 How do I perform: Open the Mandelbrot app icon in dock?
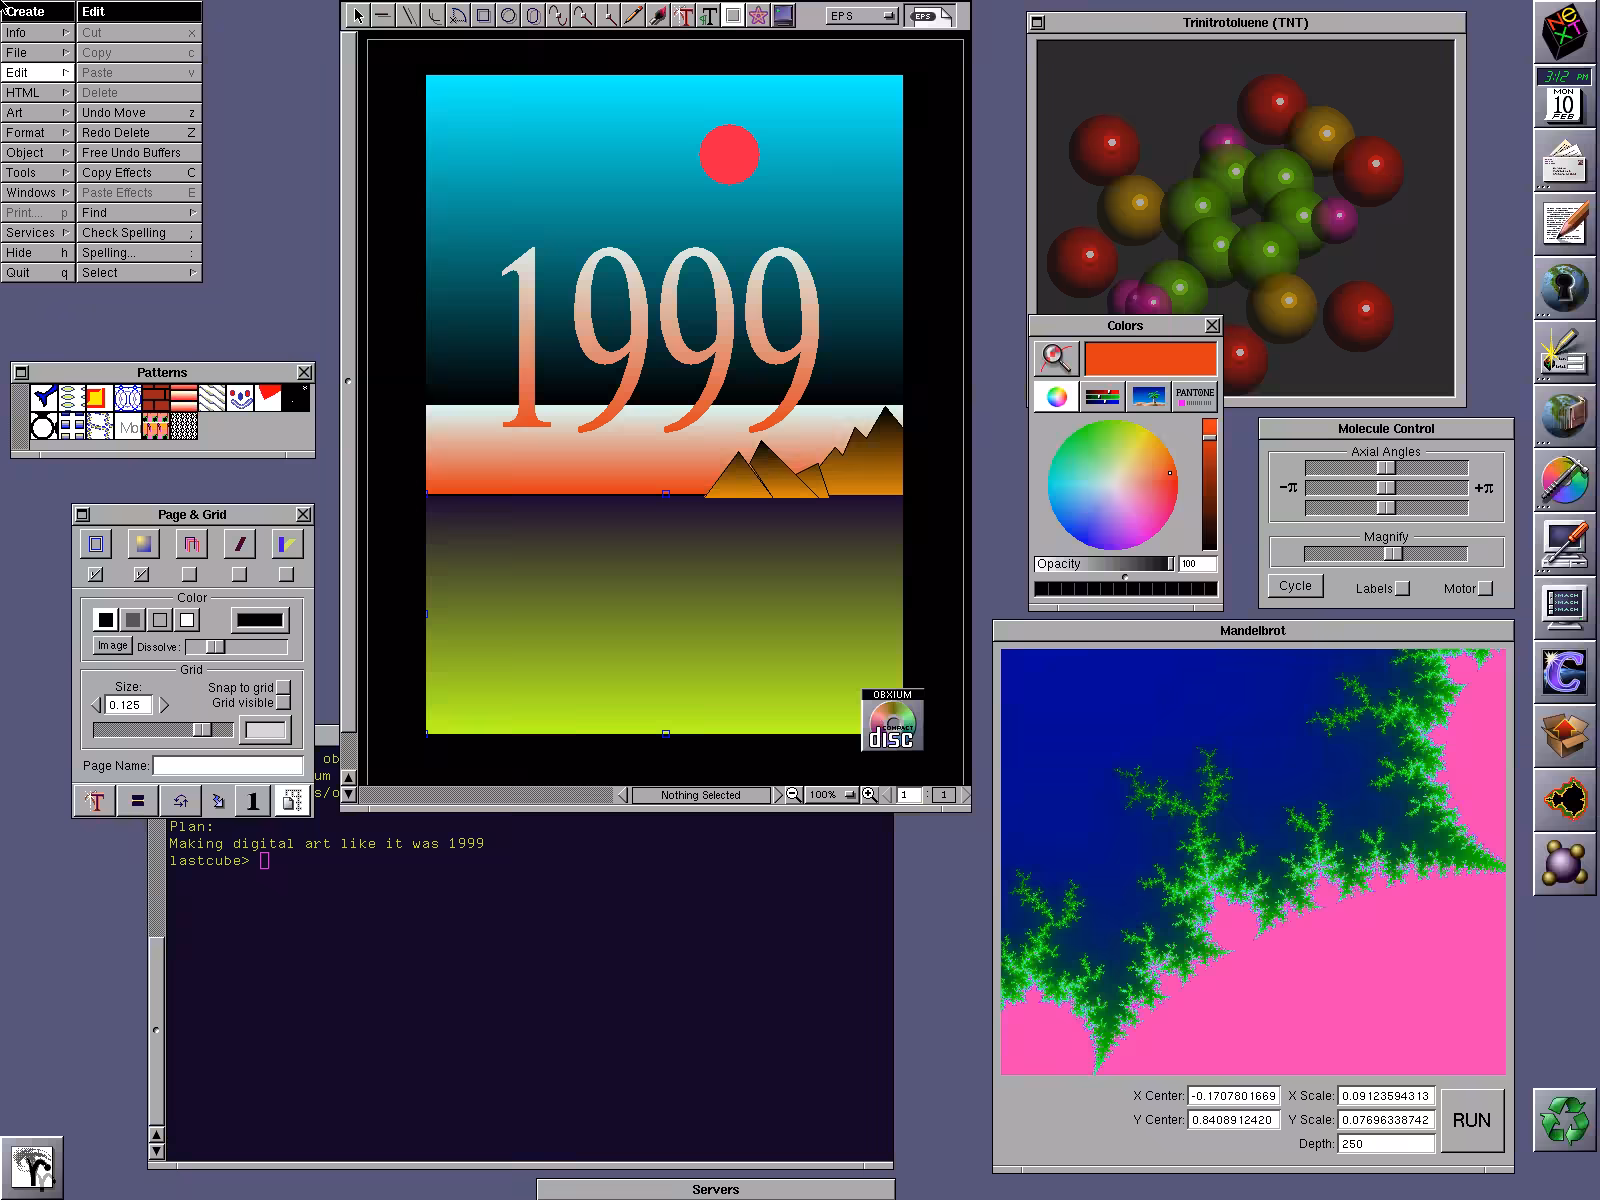click(1564, 799)
